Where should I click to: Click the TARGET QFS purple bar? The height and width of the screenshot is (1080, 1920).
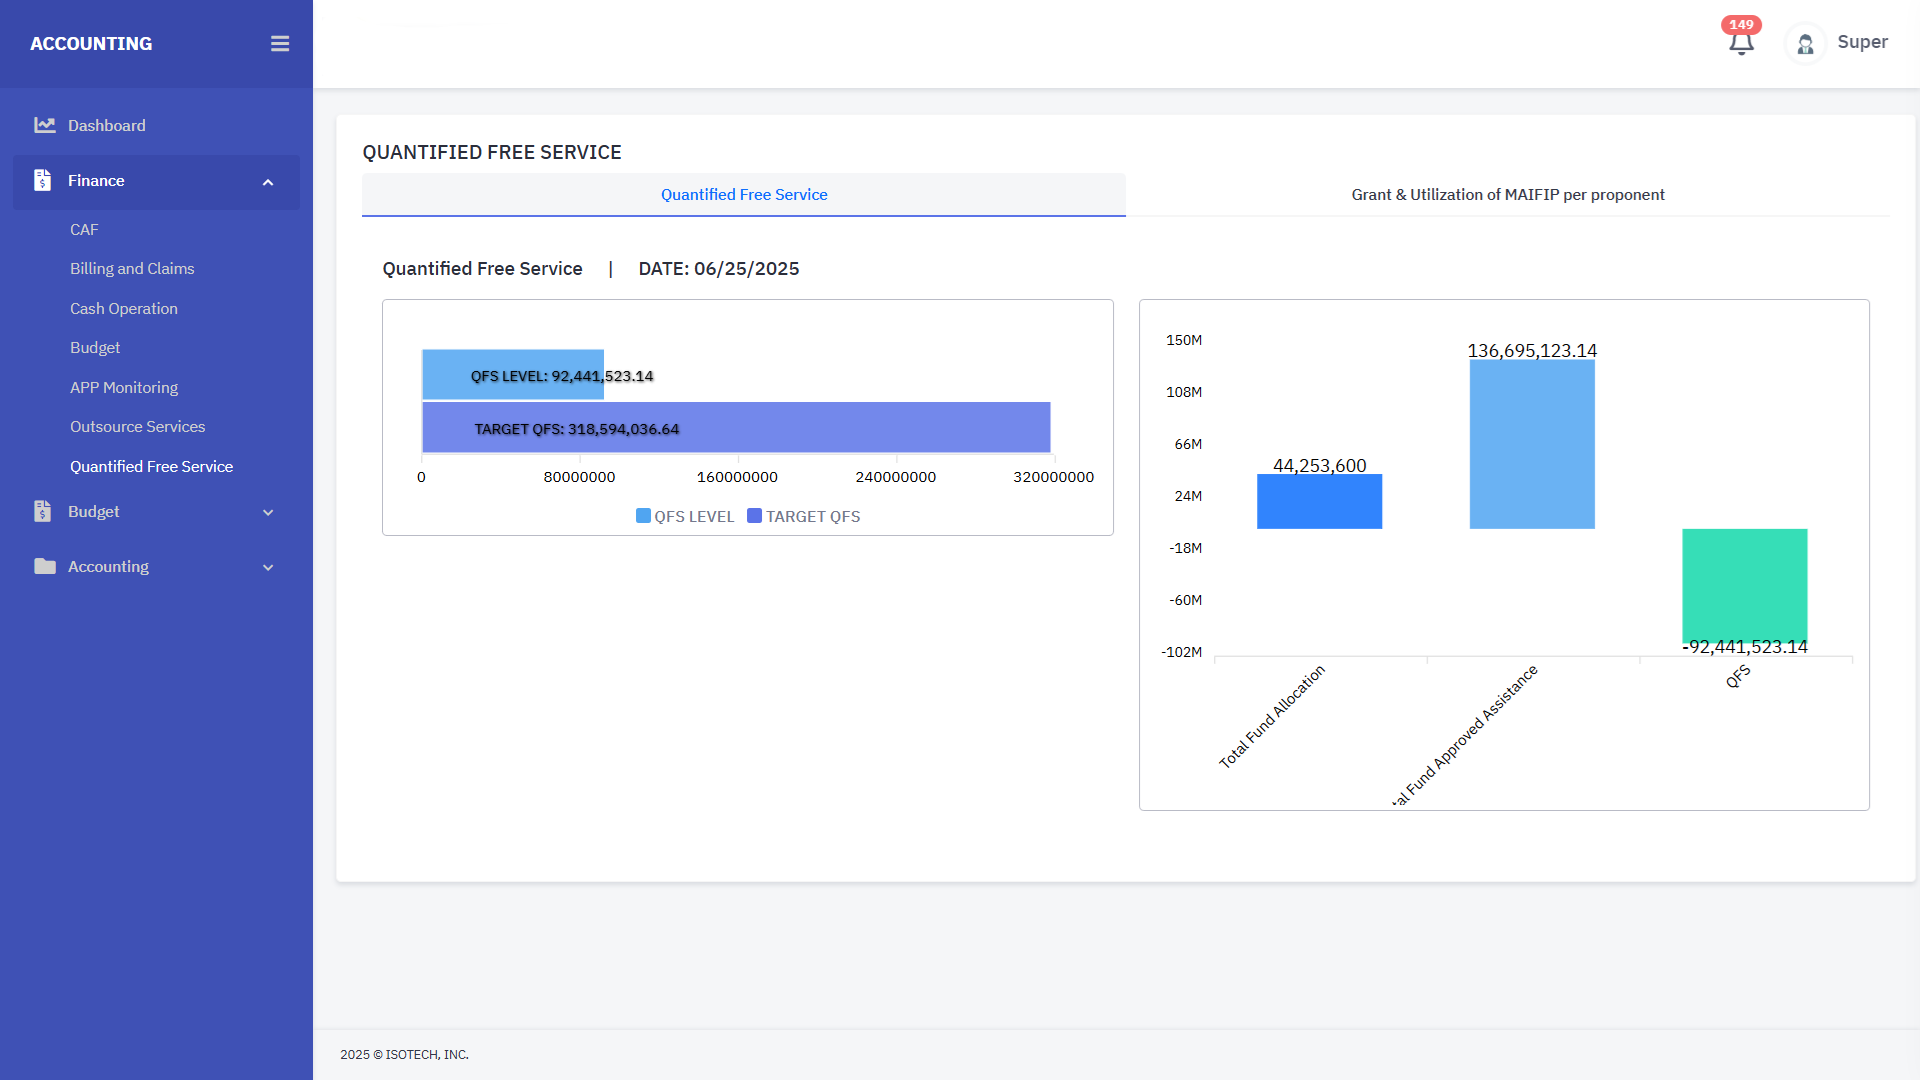tap(860, 428)
